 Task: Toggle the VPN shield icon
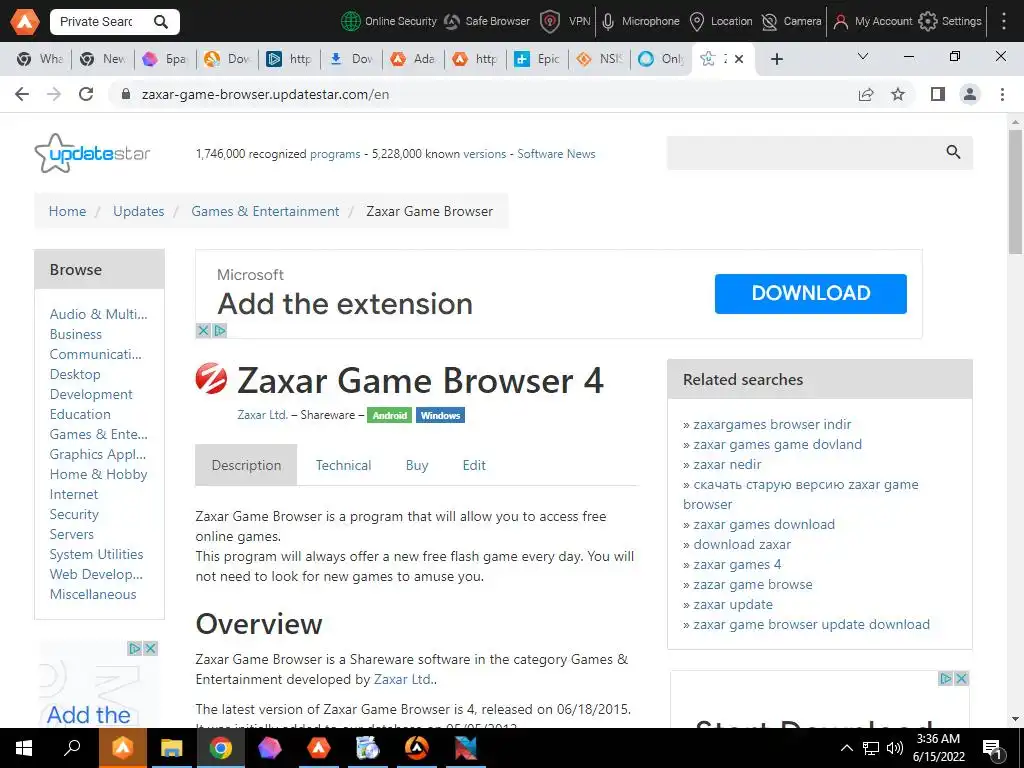click(550, 22)
